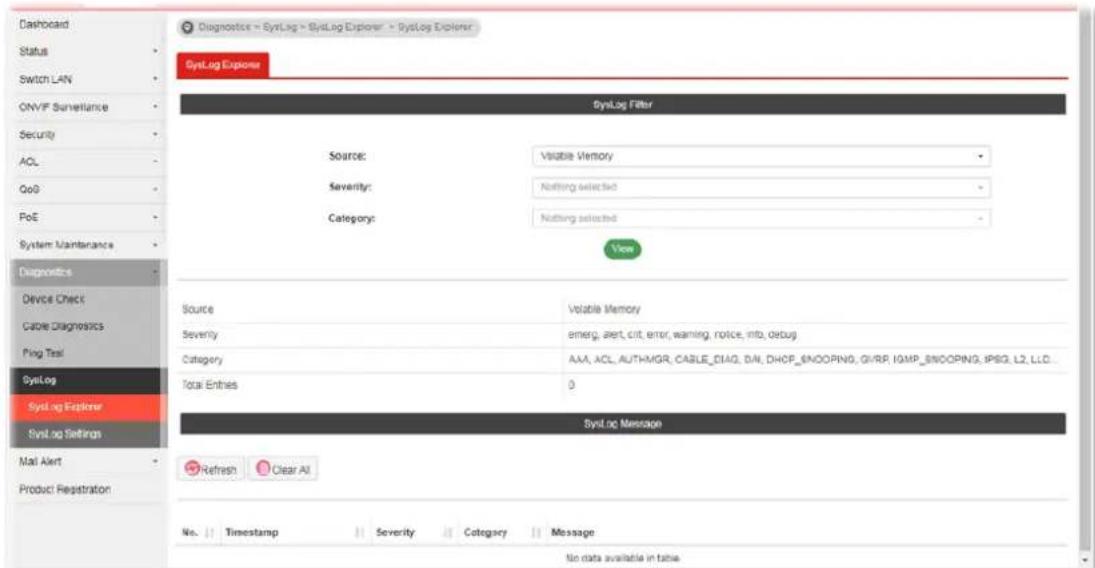The width and height of the screenshot is (1095, 568).
Task: Expand the QoS menu arrow
Action: [x=154, y=189]
